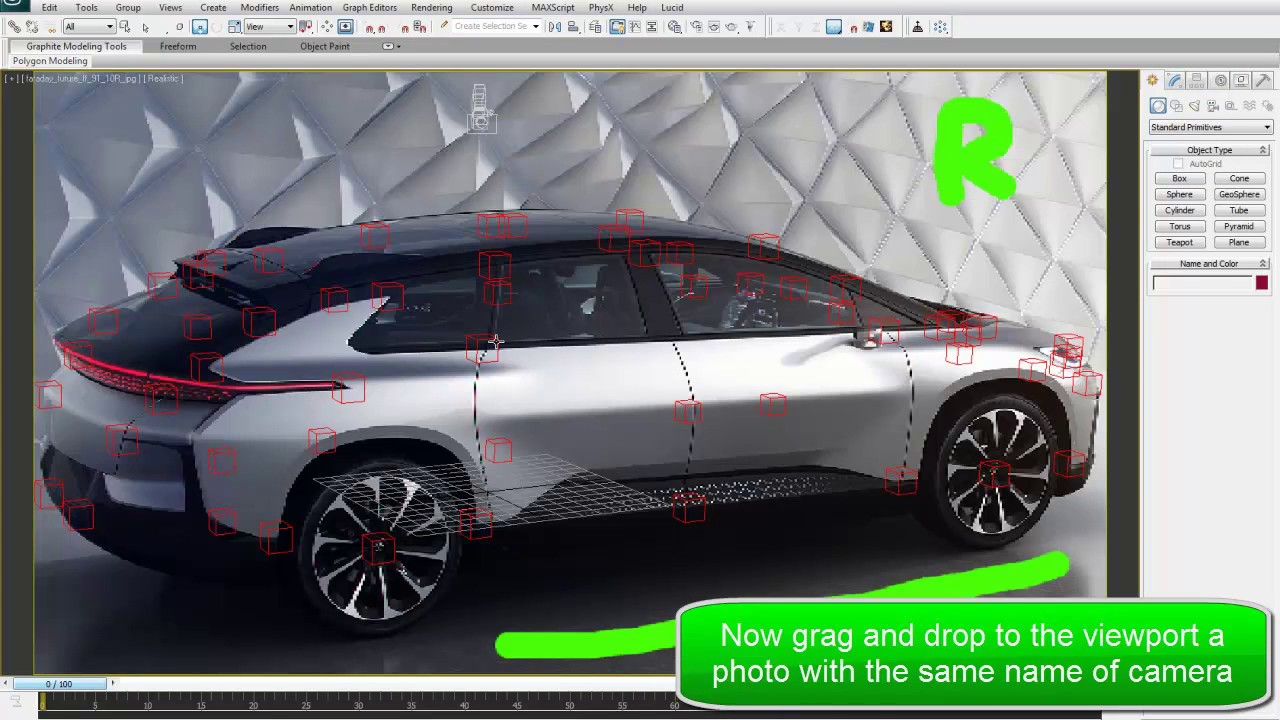Click the Teapot primitive button
The image size is (1280, 720).
1179,242
